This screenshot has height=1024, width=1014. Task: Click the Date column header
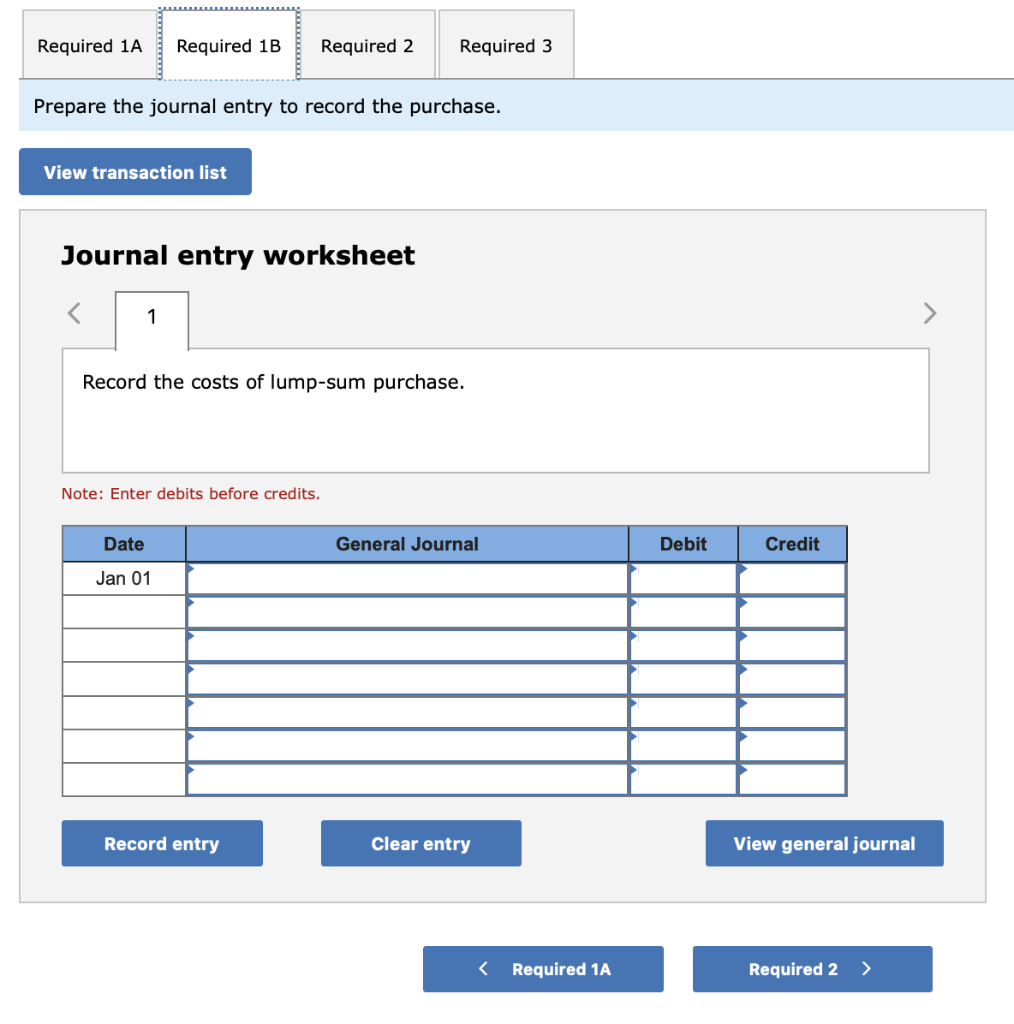point(124,544)
